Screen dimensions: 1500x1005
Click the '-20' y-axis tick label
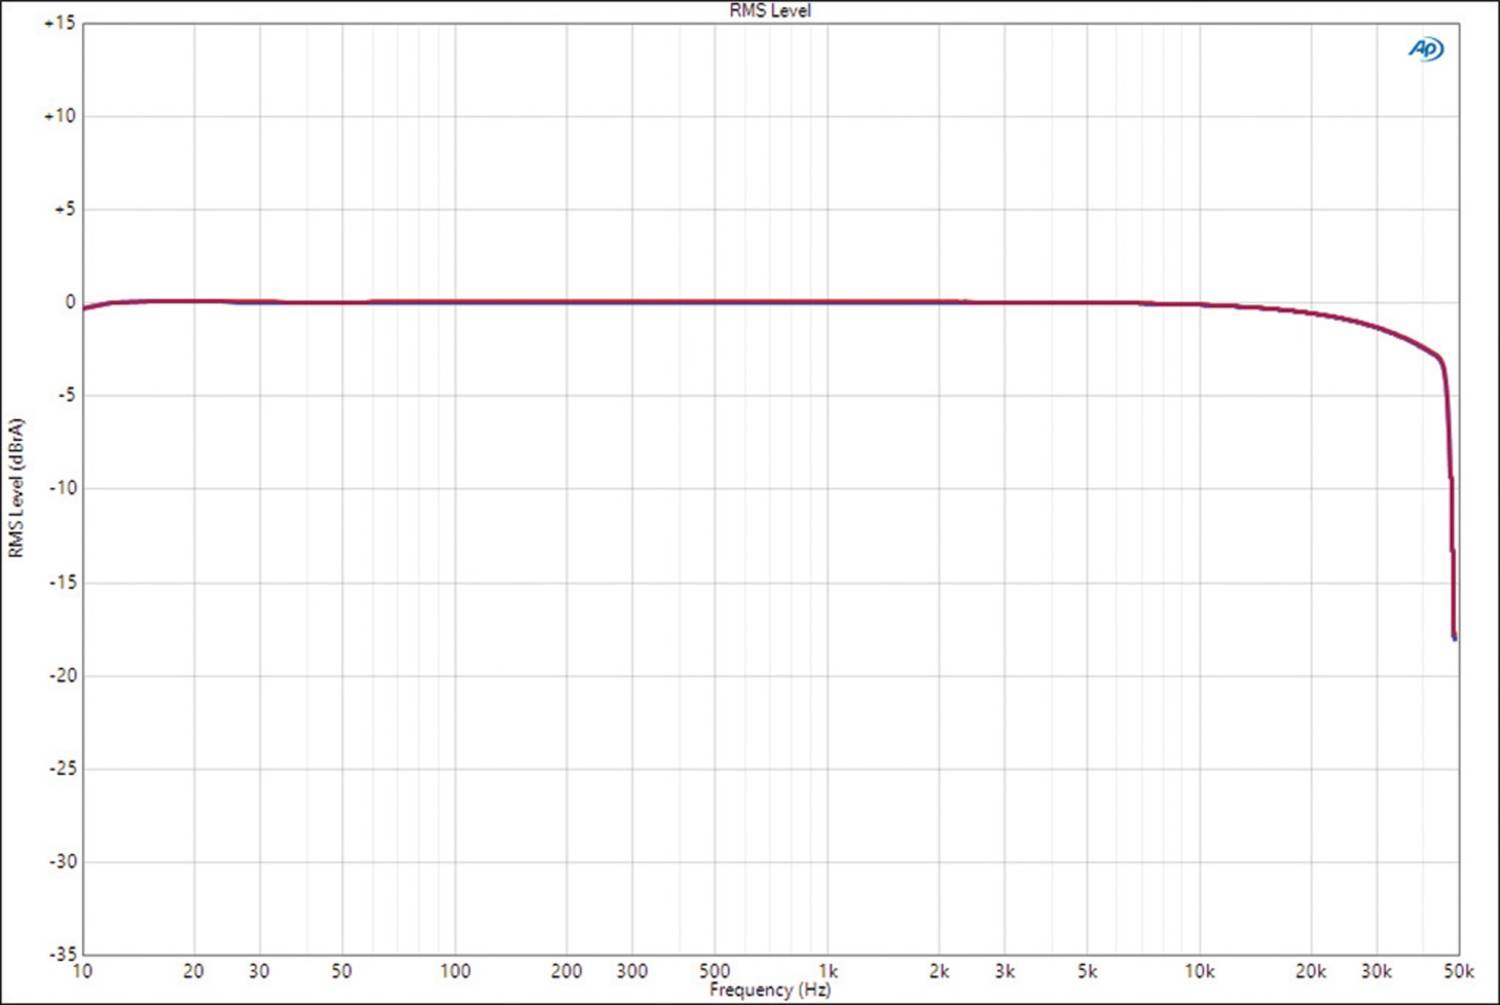62,675
